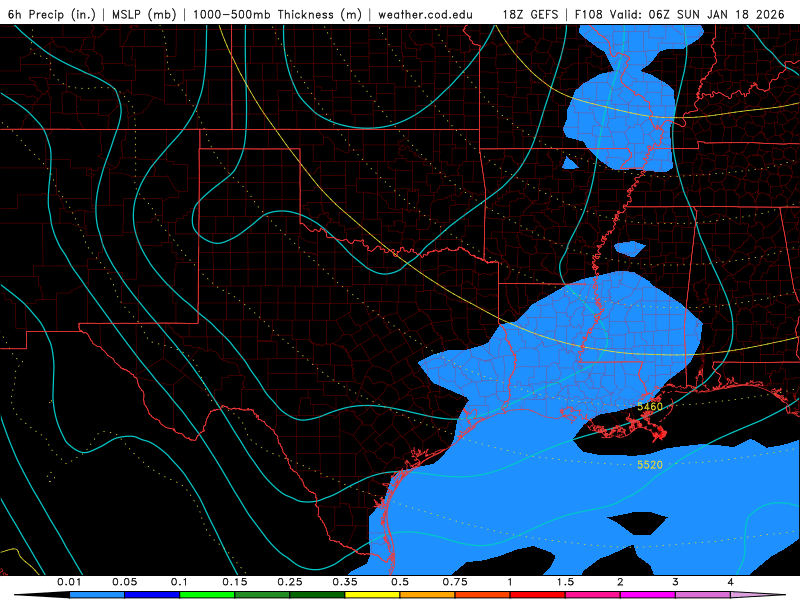Click the 'MSLP (mb)' header label
Screen dimensions: 800x600
pyautogui.click(x=144, y=14)
